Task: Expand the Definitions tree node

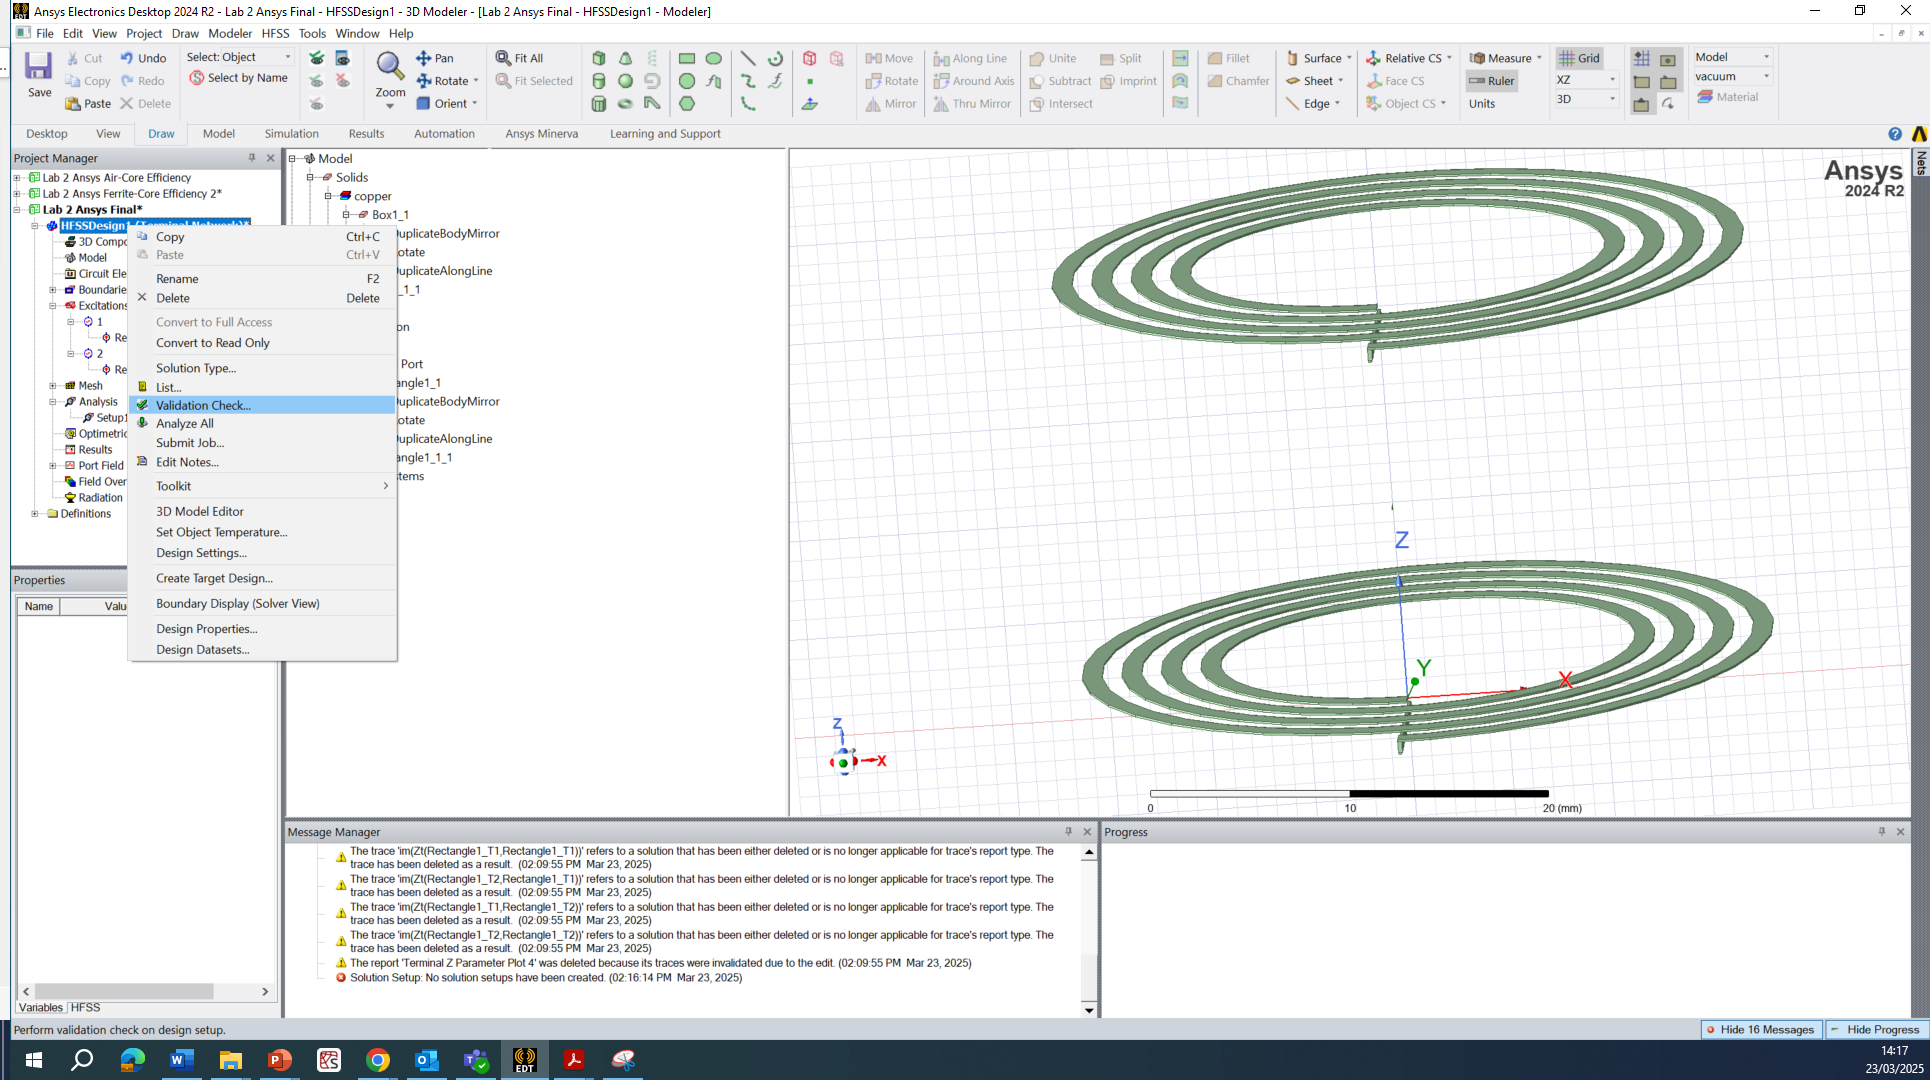Action: point(35,514)
